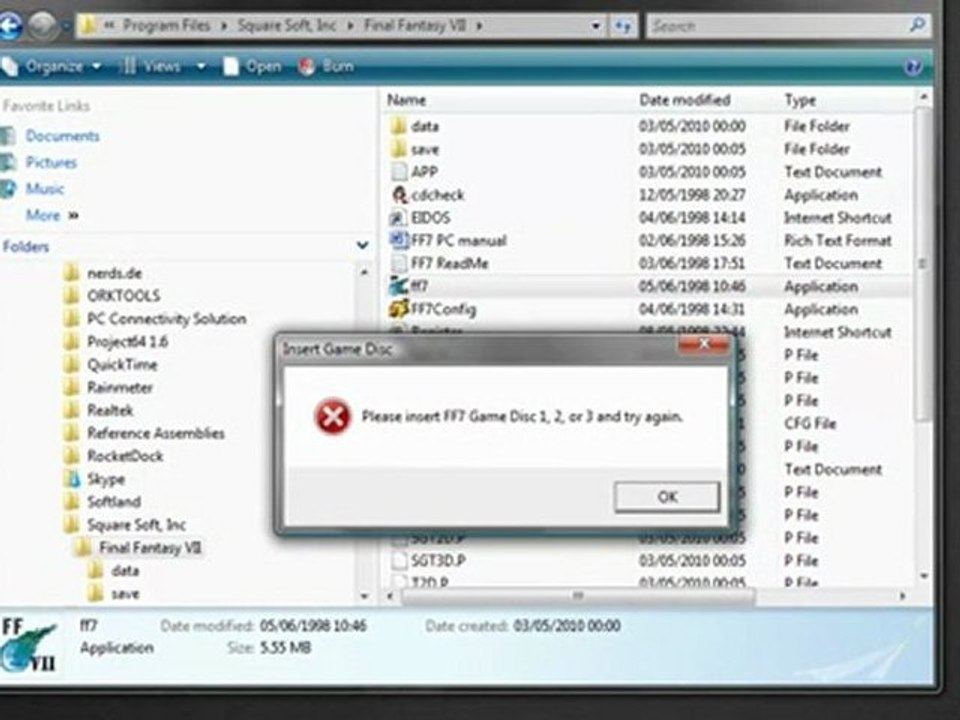Select the ff7 application icon

tap(399, 286)
